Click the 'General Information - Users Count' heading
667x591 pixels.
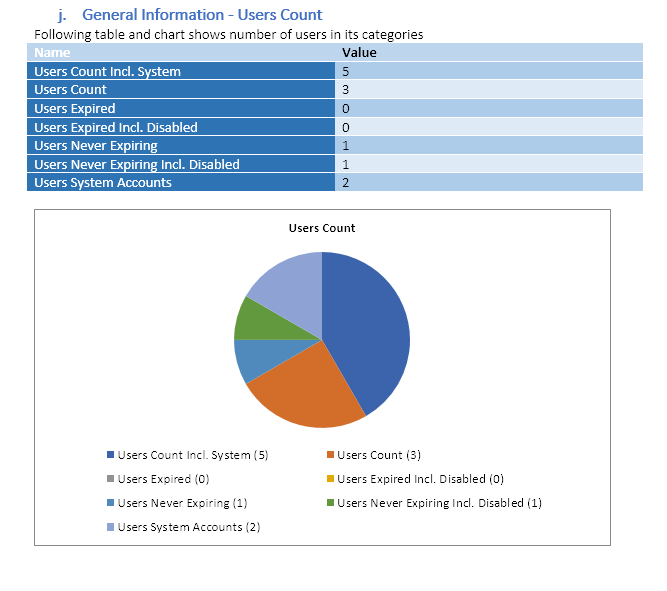coord(202,15)
